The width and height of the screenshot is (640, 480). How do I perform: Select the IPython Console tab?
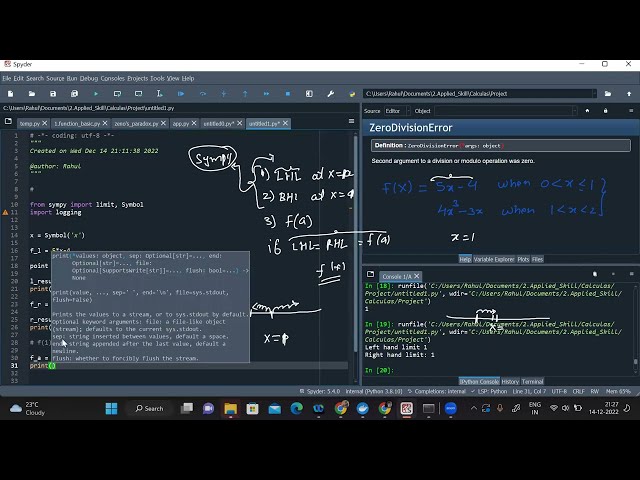[479, 381]
